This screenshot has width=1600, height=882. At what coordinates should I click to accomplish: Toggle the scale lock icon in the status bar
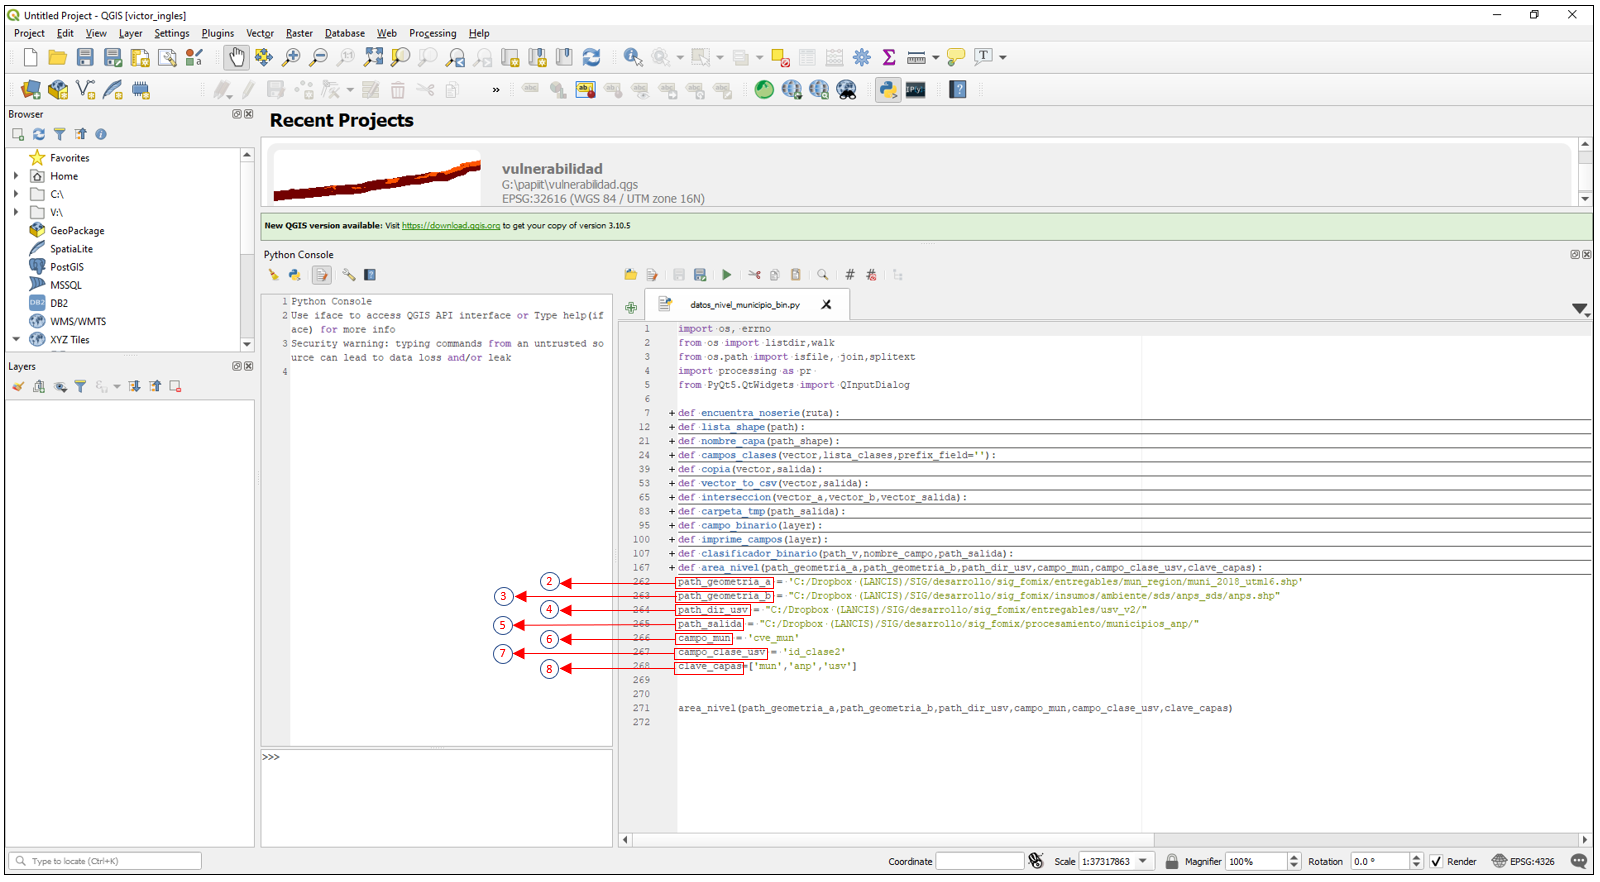[1171, 861]
